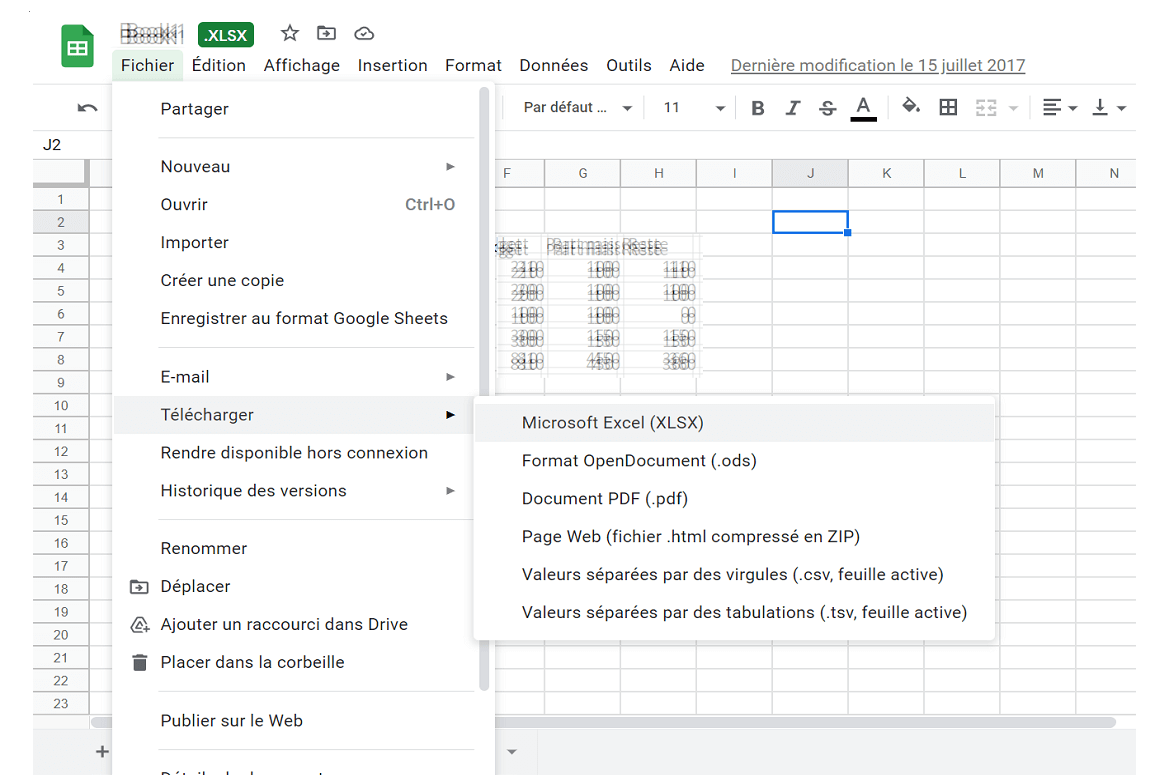Star the document with the star icon
This screenshot has width=1149, height=775.
289,33
